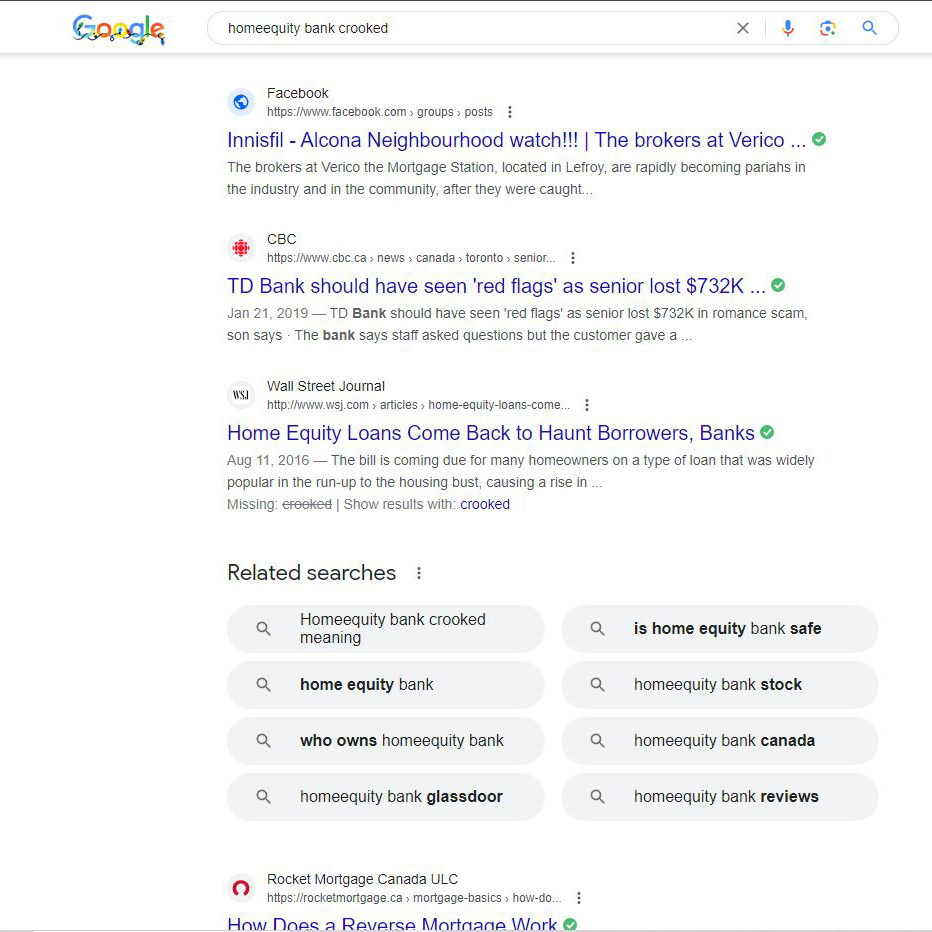Screen dimensions: 932x932
Task: Show results that must include 'crooked'
Action: click(484, 504)
